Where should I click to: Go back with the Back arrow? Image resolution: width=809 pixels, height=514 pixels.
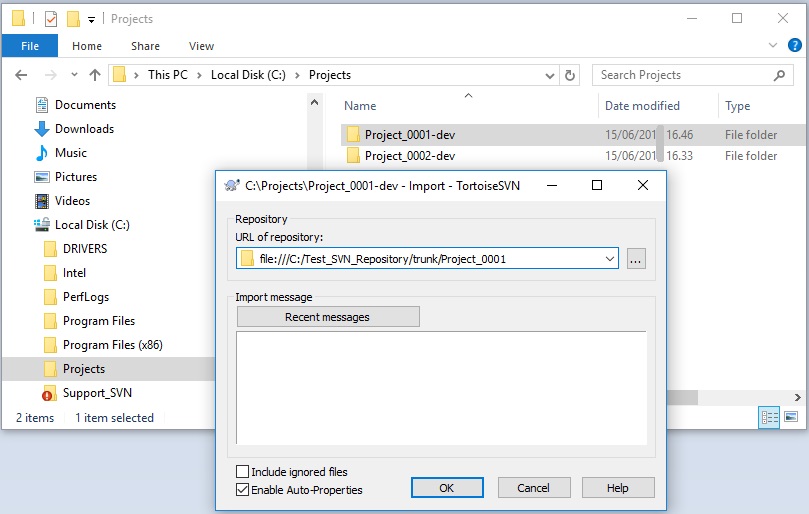(21, 75)
